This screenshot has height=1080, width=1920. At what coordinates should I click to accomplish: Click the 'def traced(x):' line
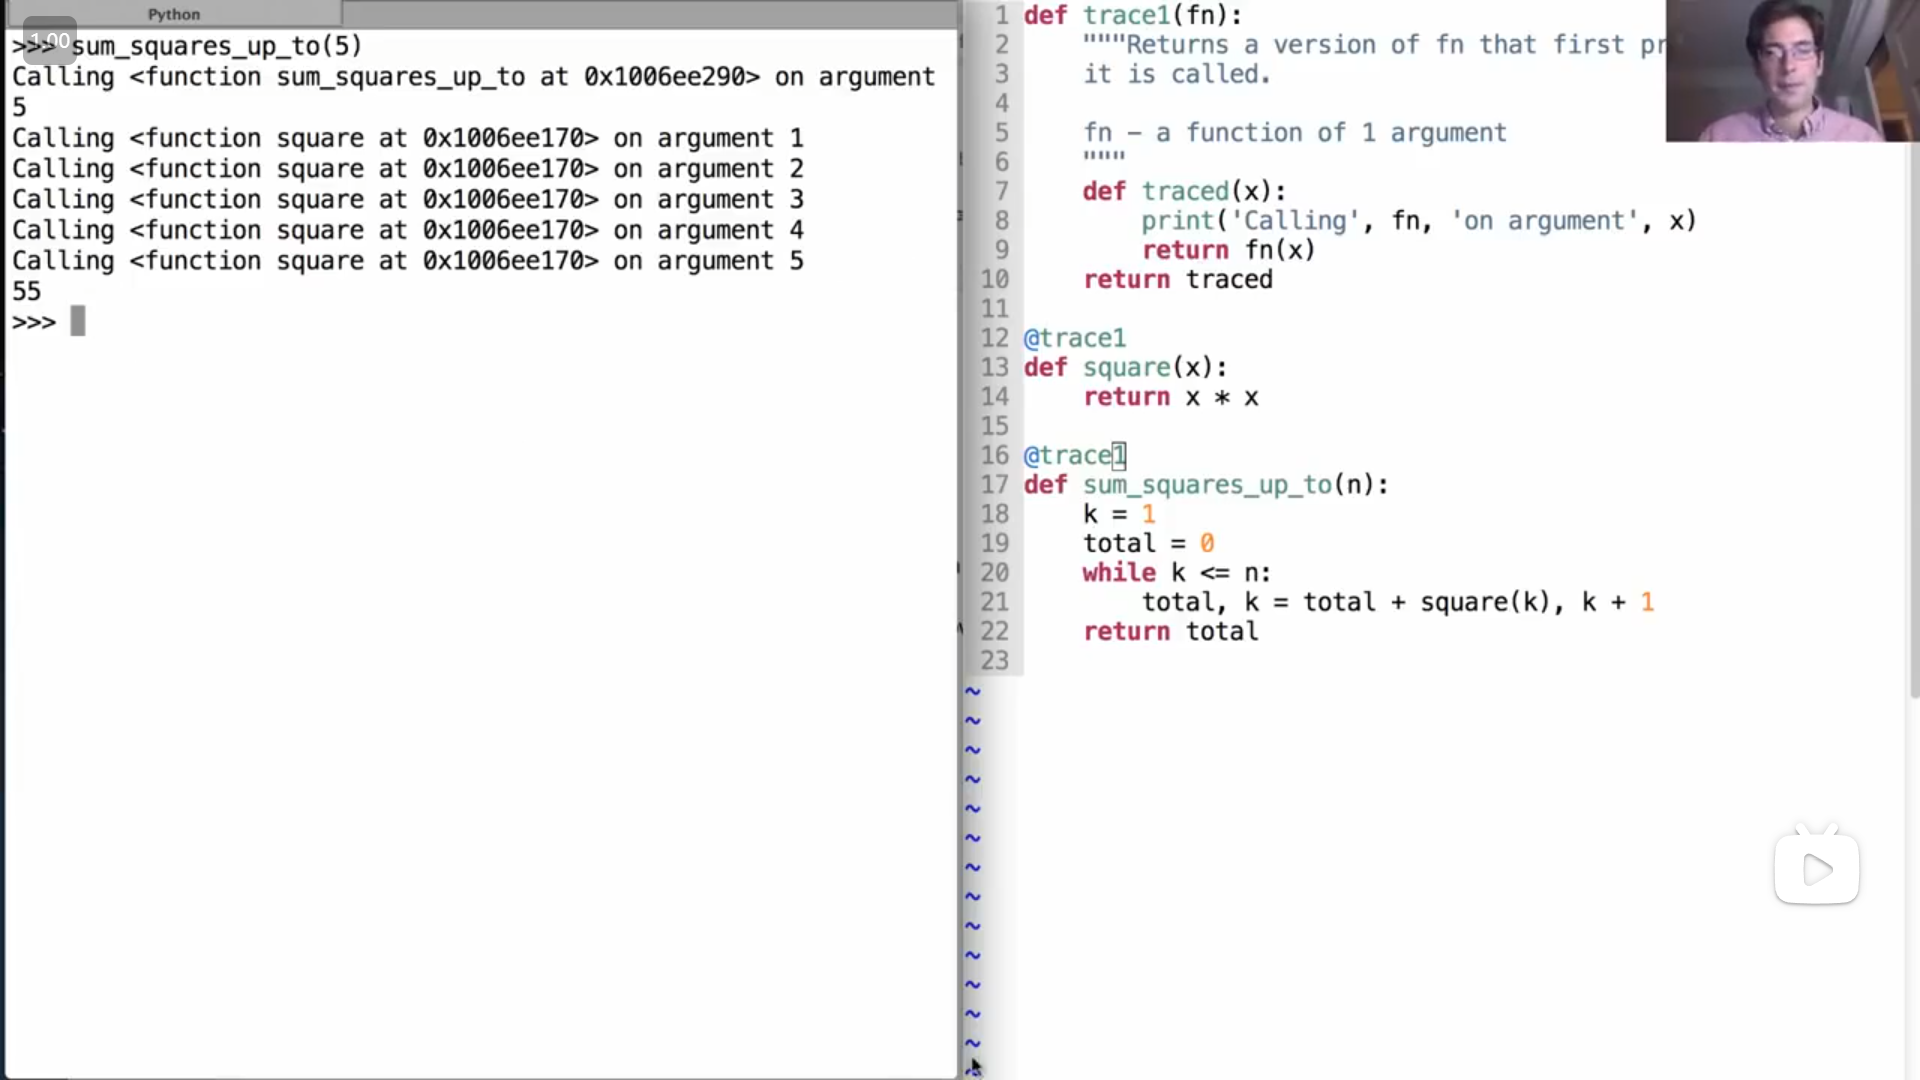[x=1184, y=191]
